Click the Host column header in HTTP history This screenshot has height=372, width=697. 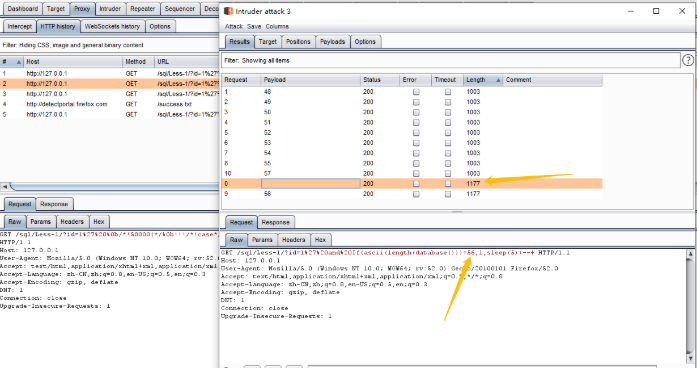[x=73, y=62]
